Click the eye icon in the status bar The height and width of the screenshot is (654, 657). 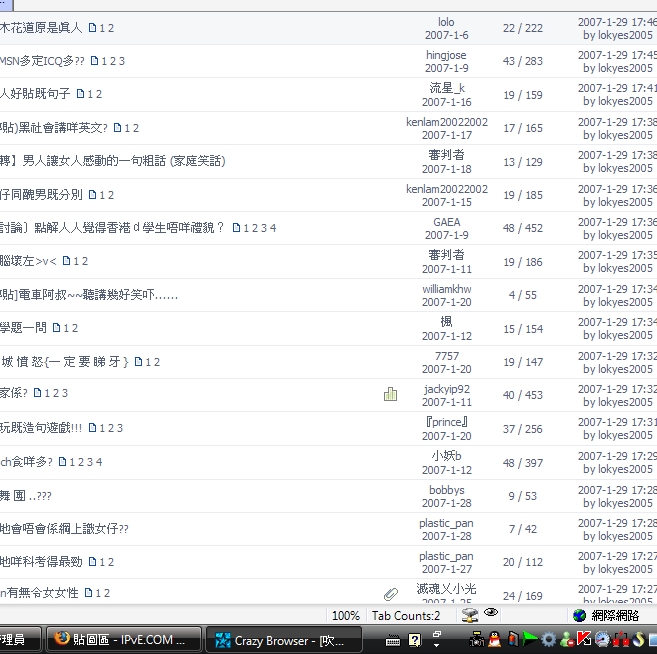point(491,613)
